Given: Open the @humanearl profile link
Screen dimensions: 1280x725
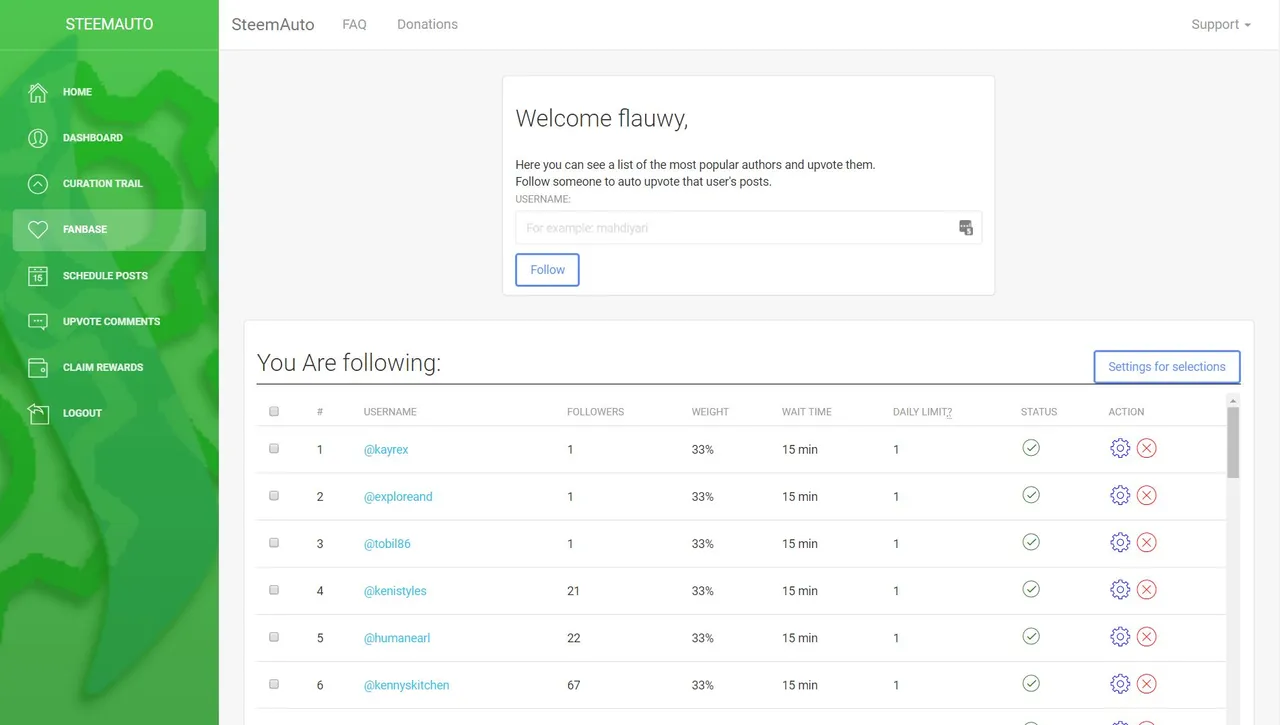Looking at the screenshot, I should pyautogui.click(x=397, y=638).
